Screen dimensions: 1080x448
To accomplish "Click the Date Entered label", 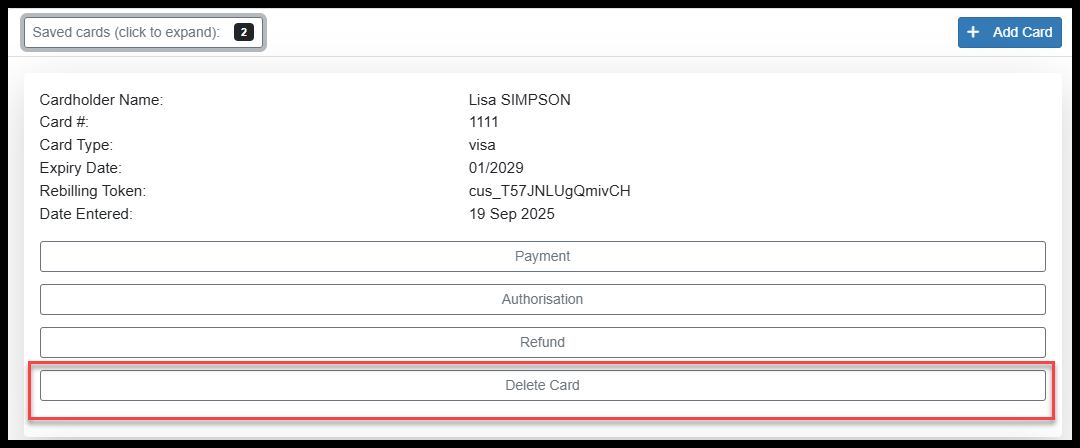I will 85,214.
